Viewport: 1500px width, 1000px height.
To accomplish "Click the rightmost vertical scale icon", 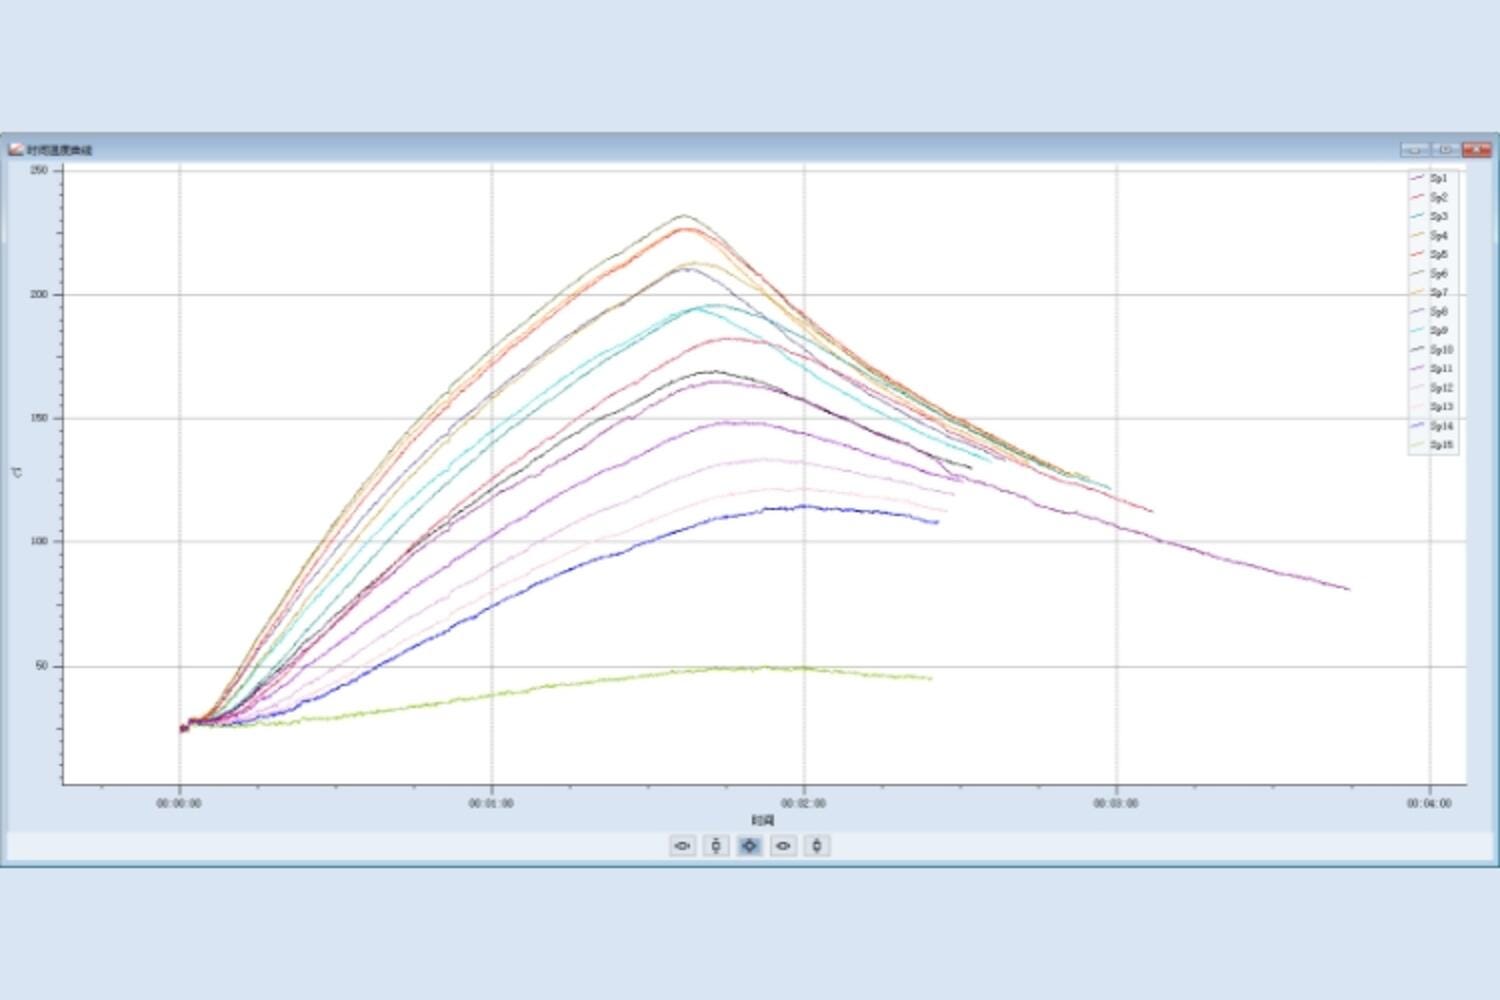I will pos(817,846).
